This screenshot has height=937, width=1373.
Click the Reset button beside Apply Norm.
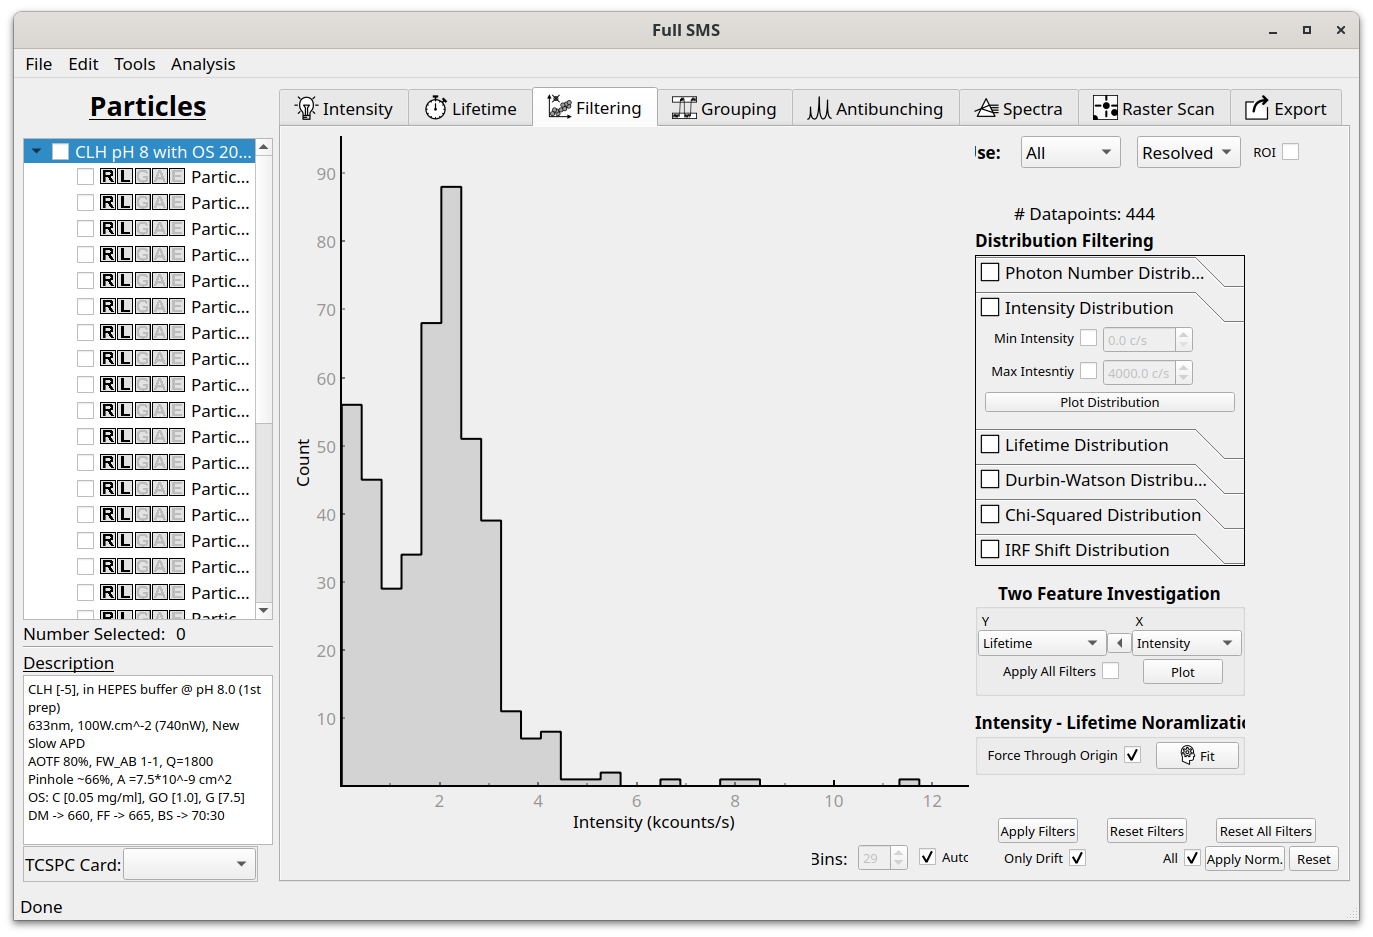click(1314, 859)
